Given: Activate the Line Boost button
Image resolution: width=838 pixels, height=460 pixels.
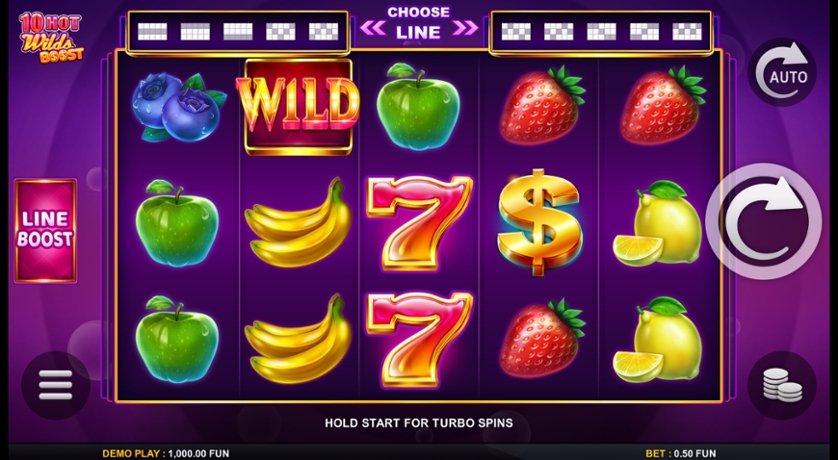Looking at the screenshot, I should tap(45, 230).
